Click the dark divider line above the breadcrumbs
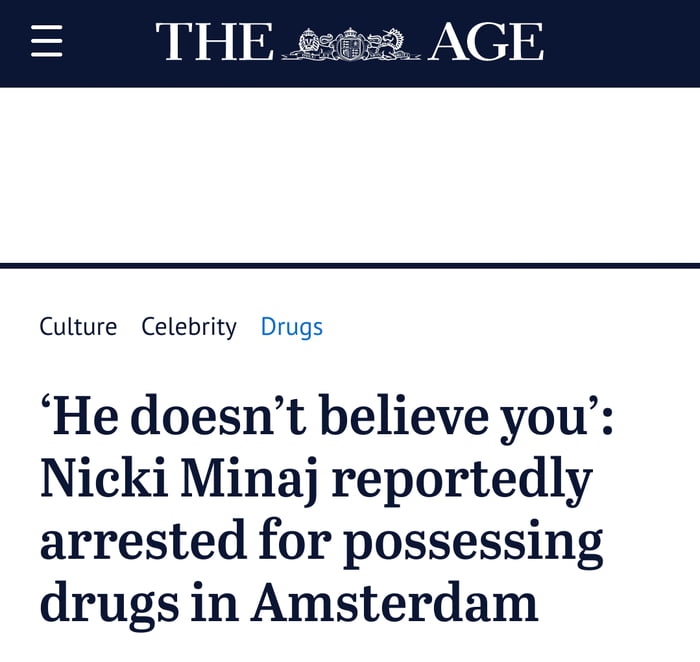Screen dimensions: 700x662 [350, 265]
